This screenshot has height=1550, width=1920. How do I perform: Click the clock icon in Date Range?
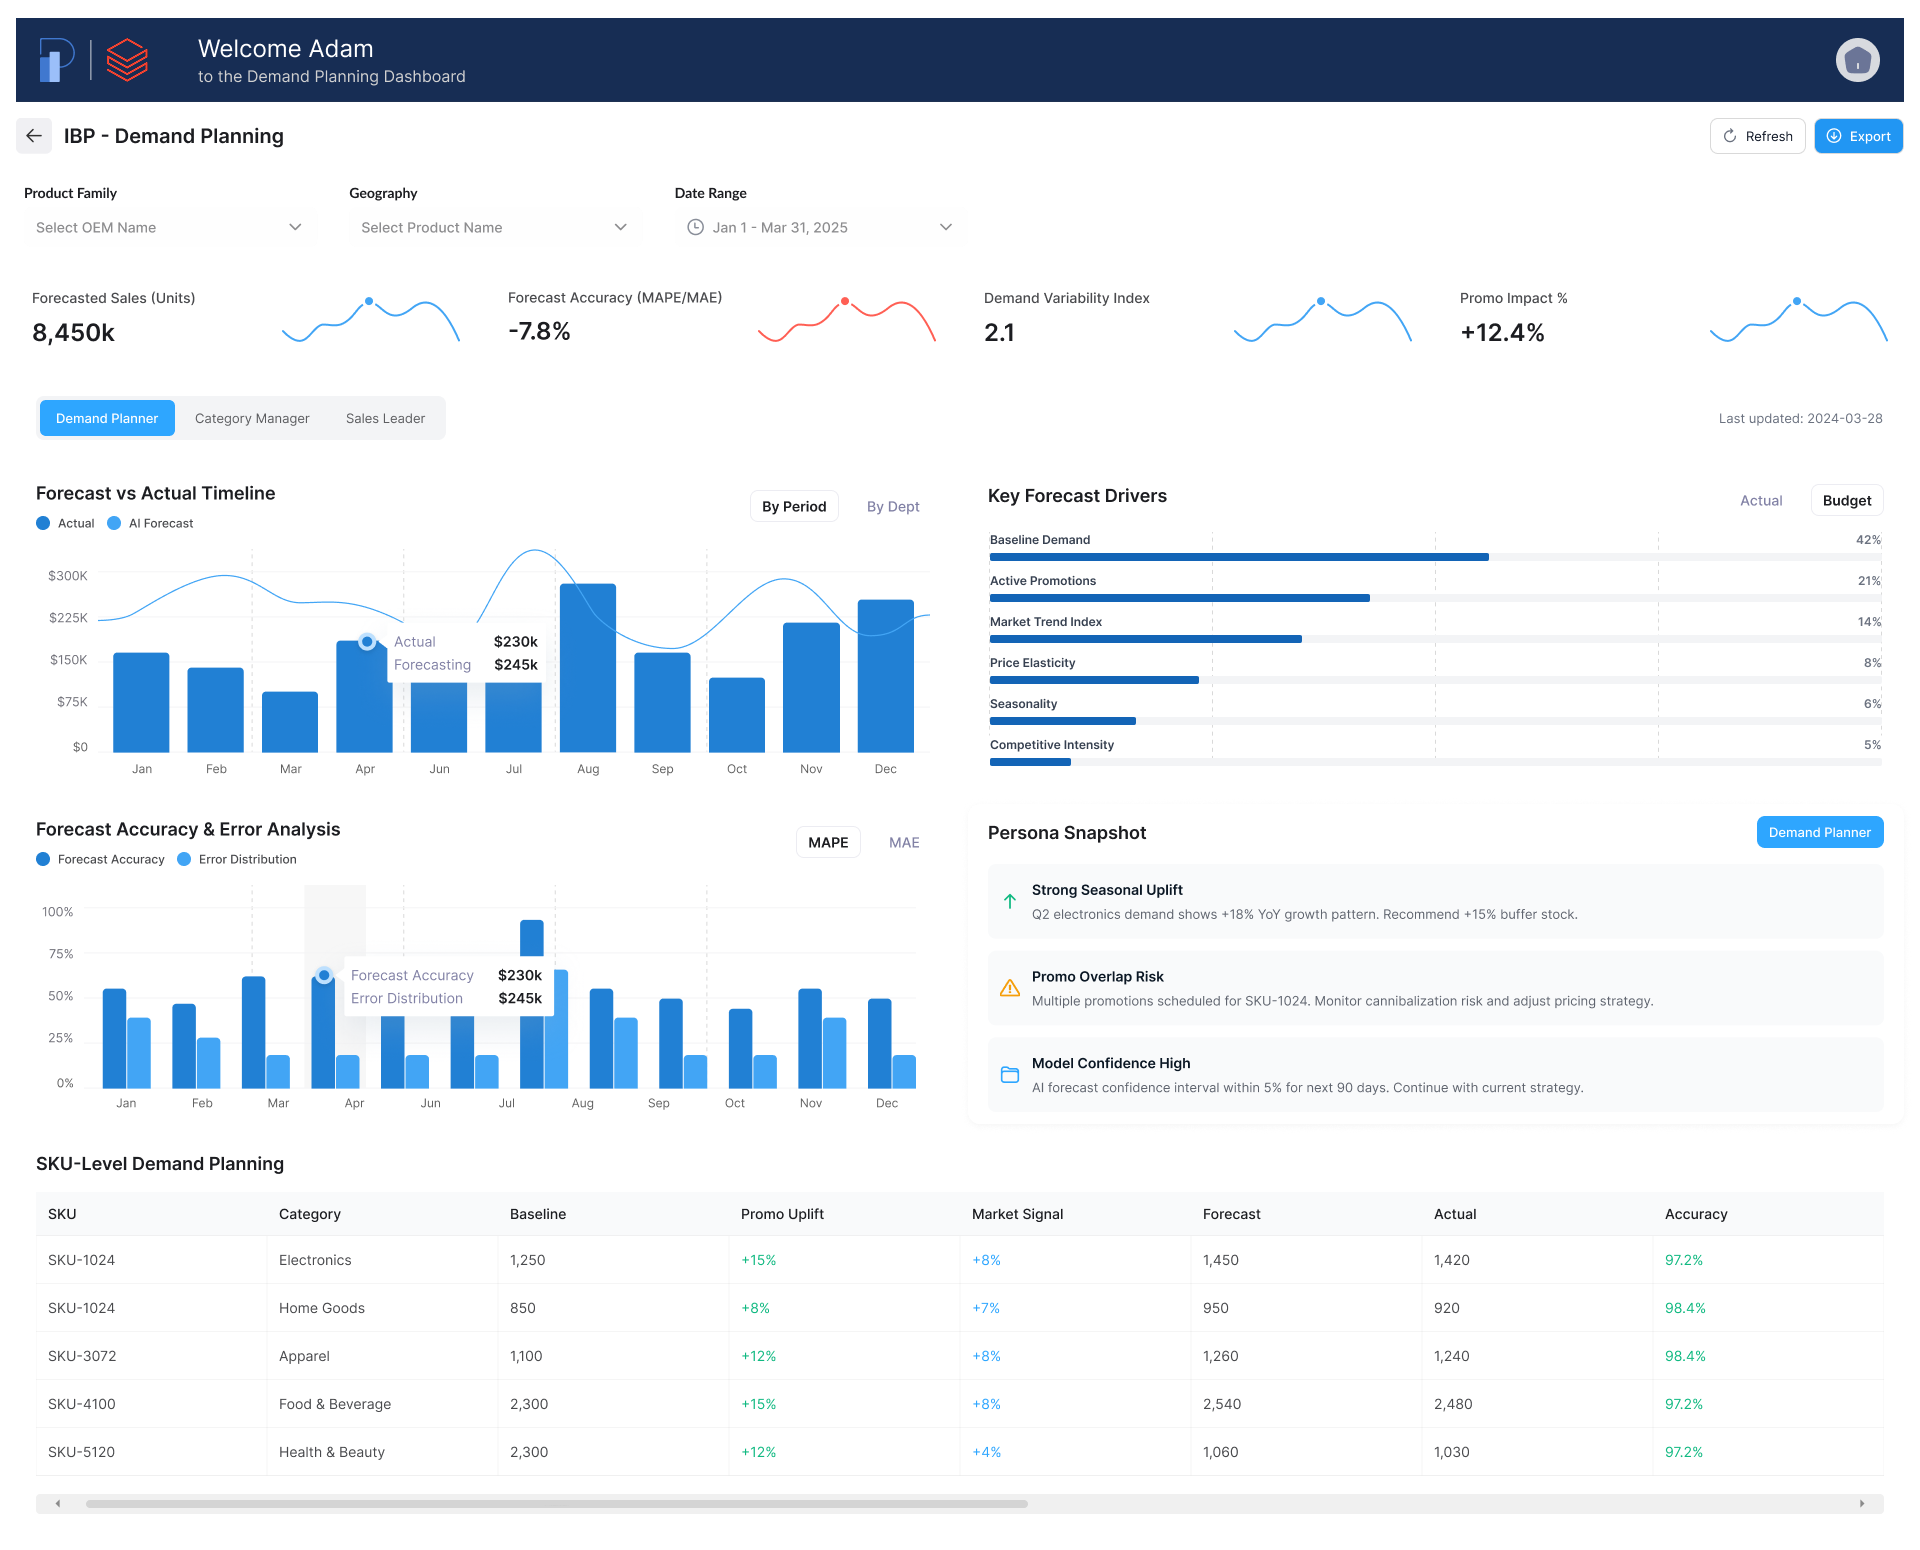(x=696, y=227)
